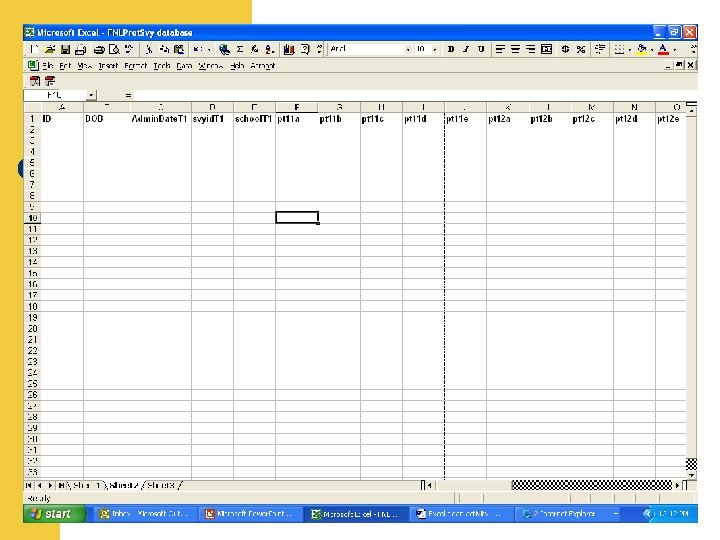Click the Excel workbook icon beside File menu
Viewport: 720px width, 540px height.
[33, 65]
